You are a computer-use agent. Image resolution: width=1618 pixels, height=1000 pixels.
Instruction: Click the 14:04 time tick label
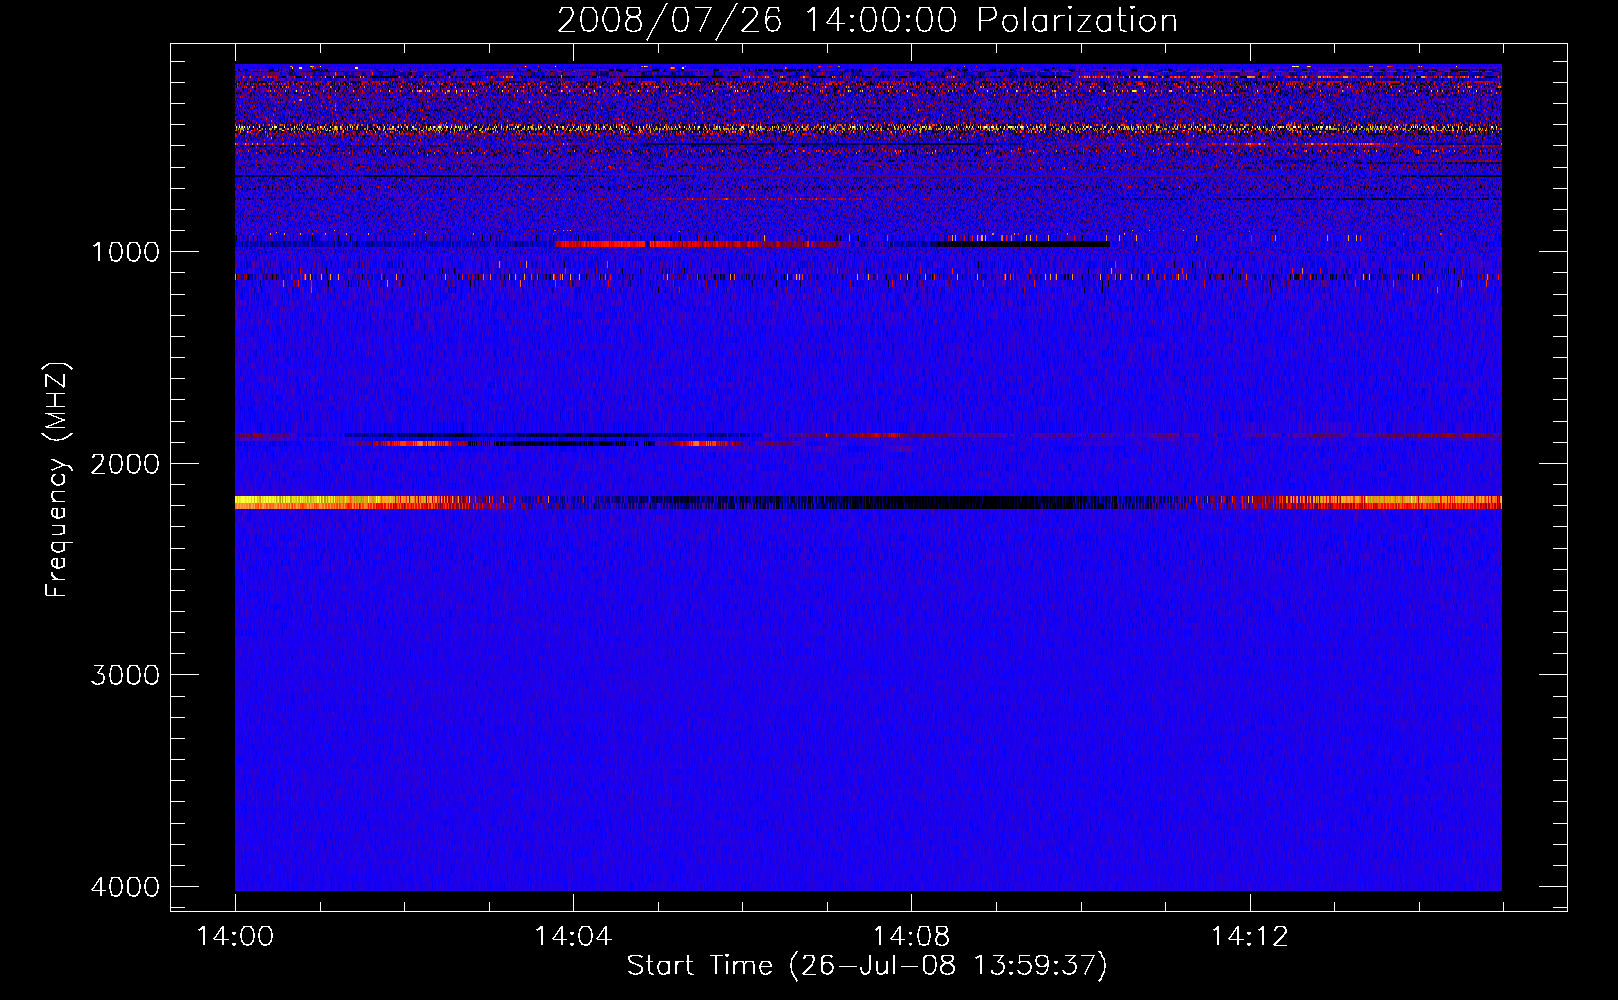pyautogui.click(x=573, y=937)
